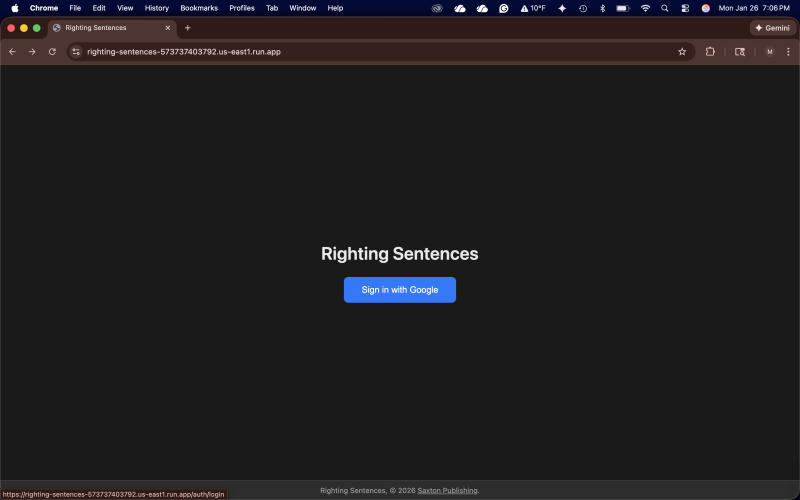The image size is (800, 500).
Task: Check the battery status icon
Action: pos(623,8)
